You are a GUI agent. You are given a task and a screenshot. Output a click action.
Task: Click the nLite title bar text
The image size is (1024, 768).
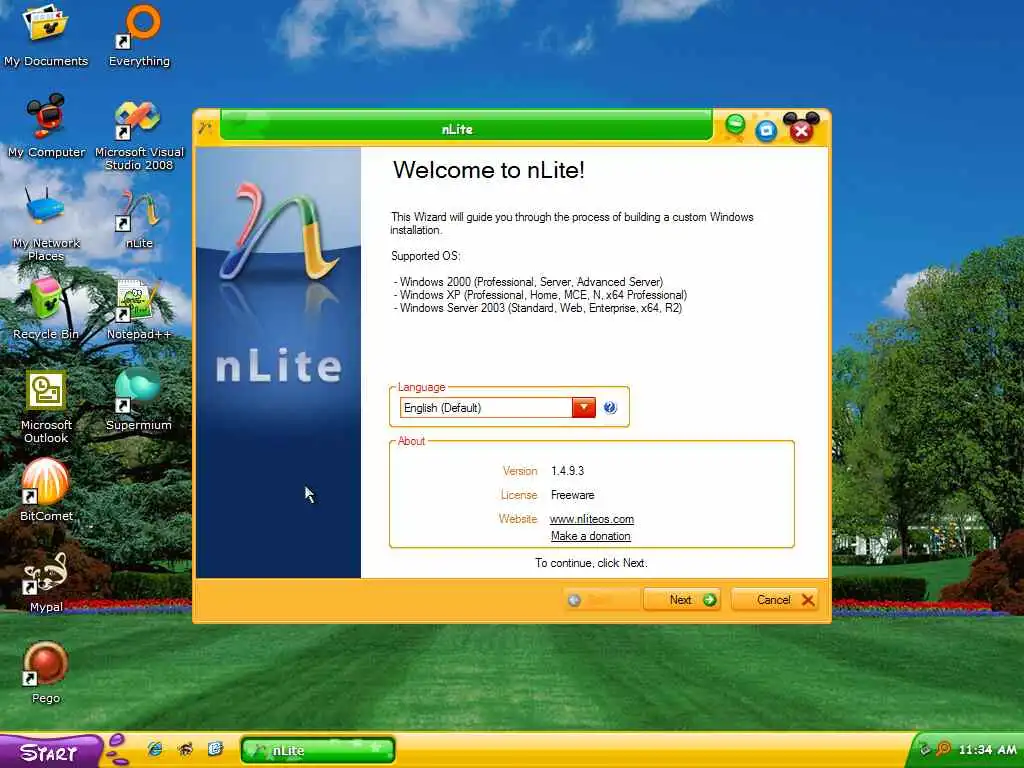[x=457, y=129]
